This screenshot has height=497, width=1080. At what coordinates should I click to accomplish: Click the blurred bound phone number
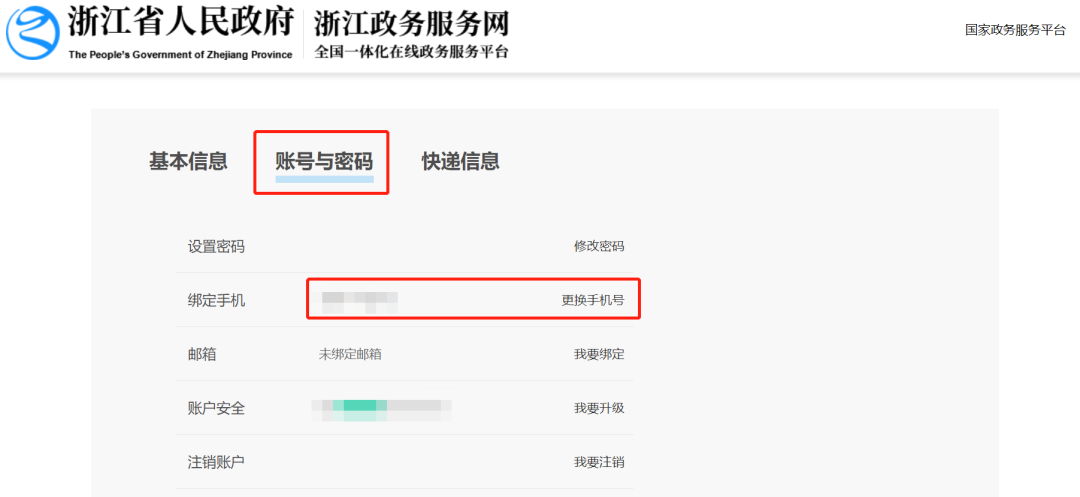(360, 299)
